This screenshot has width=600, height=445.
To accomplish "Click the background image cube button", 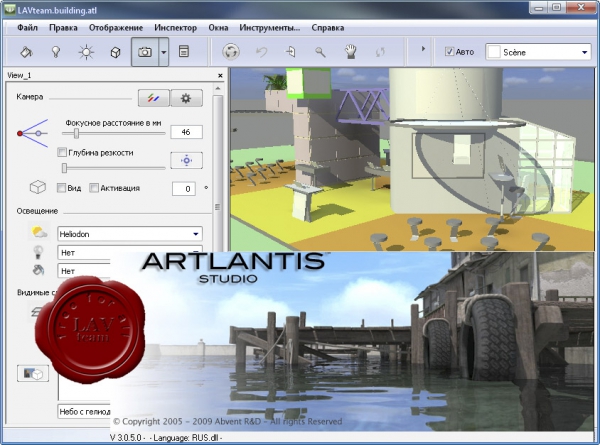I will pos(33,373).
